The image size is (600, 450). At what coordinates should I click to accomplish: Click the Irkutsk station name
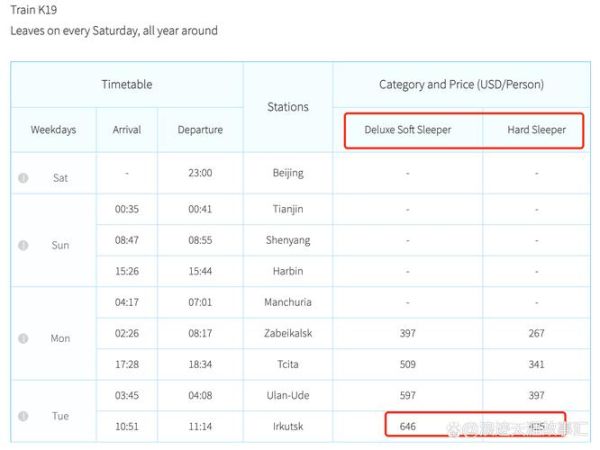tap(288, 426)
